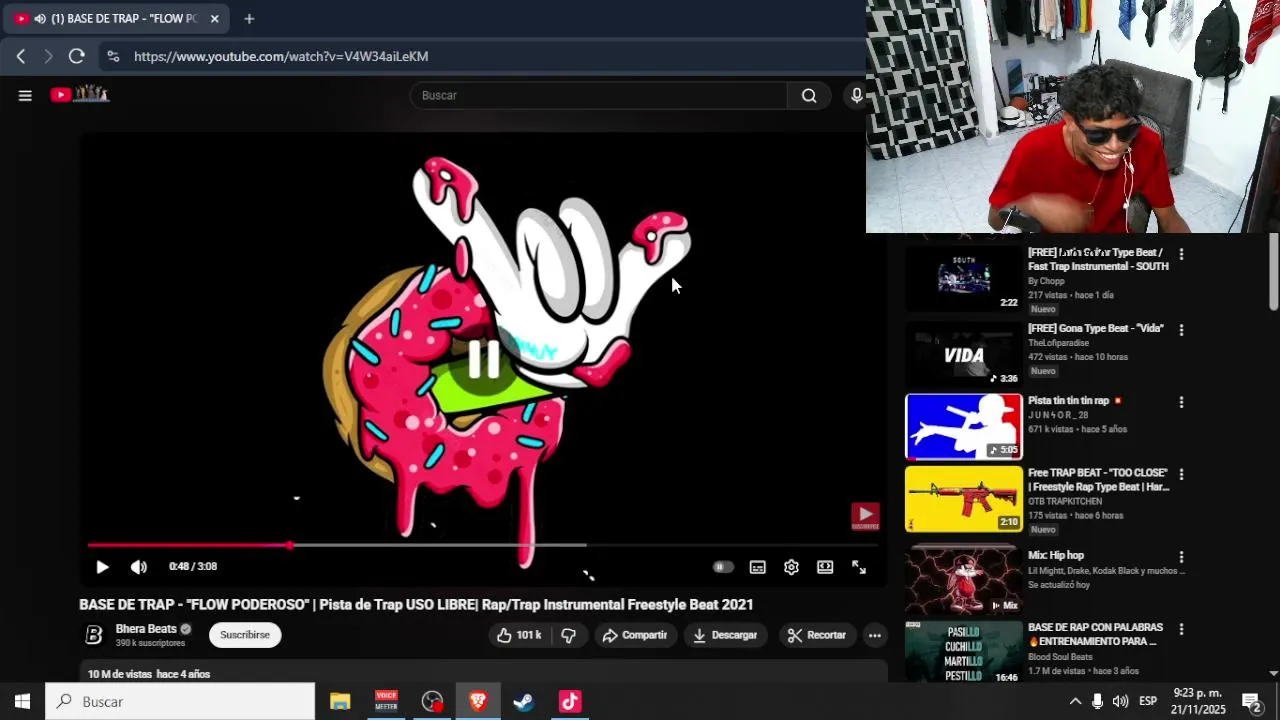Click the "10 M de vistas" description text

coord(120,675)
